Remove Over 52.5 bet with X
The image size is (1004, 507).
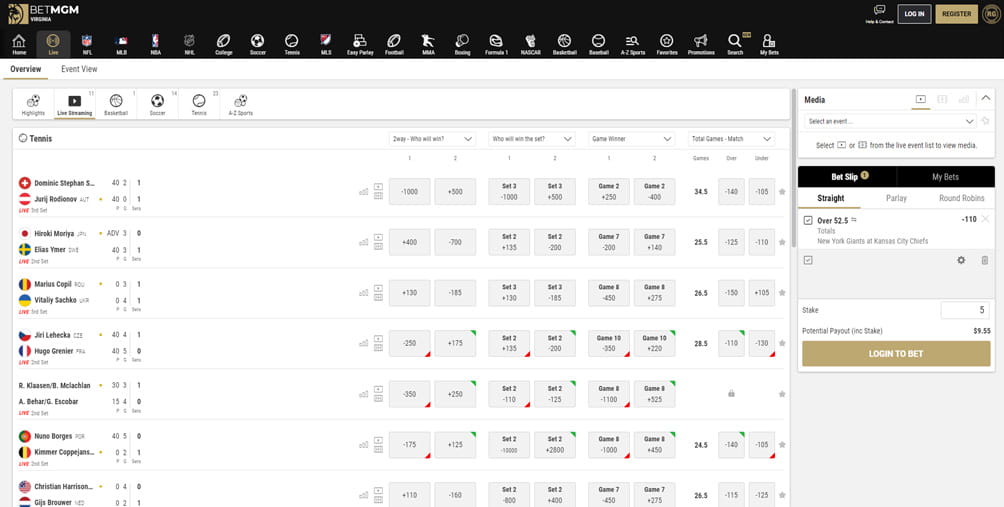[x=985, y=220]
